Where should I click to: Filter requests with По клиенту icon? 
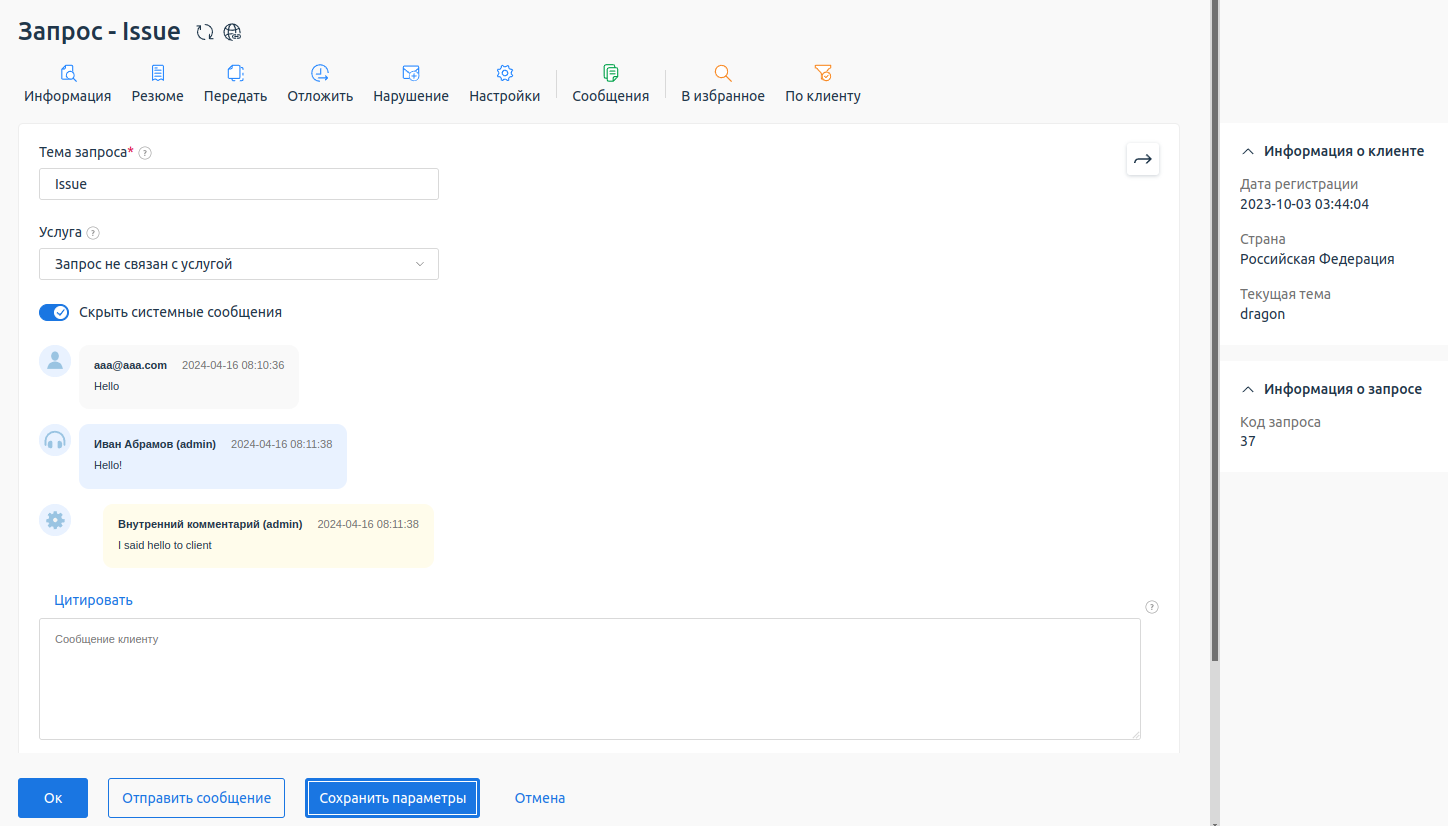point(822,74)
